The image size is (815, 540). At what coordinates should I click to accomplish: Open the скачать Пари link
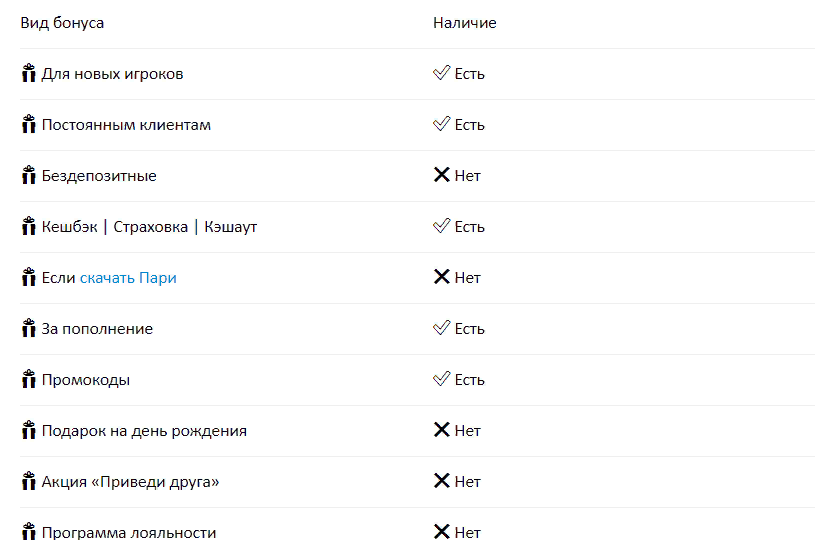point(128,278)
